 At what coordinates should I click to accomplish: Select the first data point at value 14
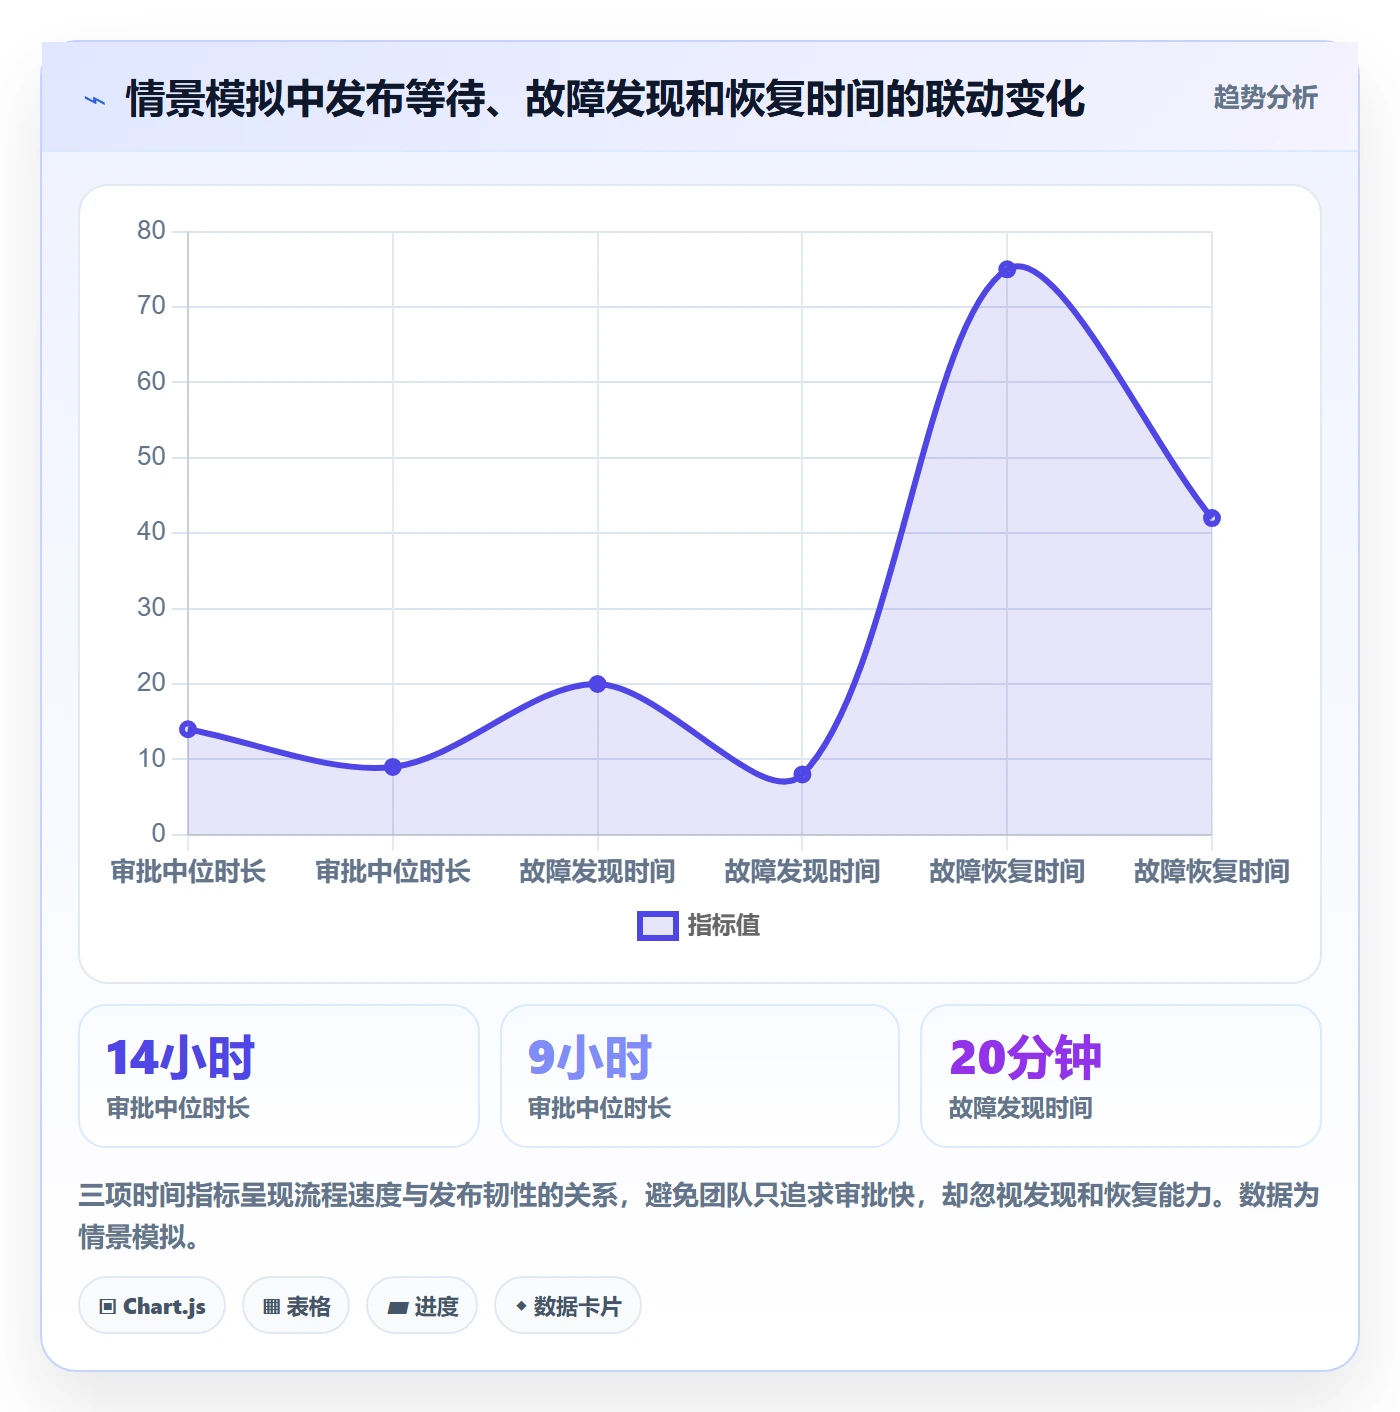(x=188, y=729)
